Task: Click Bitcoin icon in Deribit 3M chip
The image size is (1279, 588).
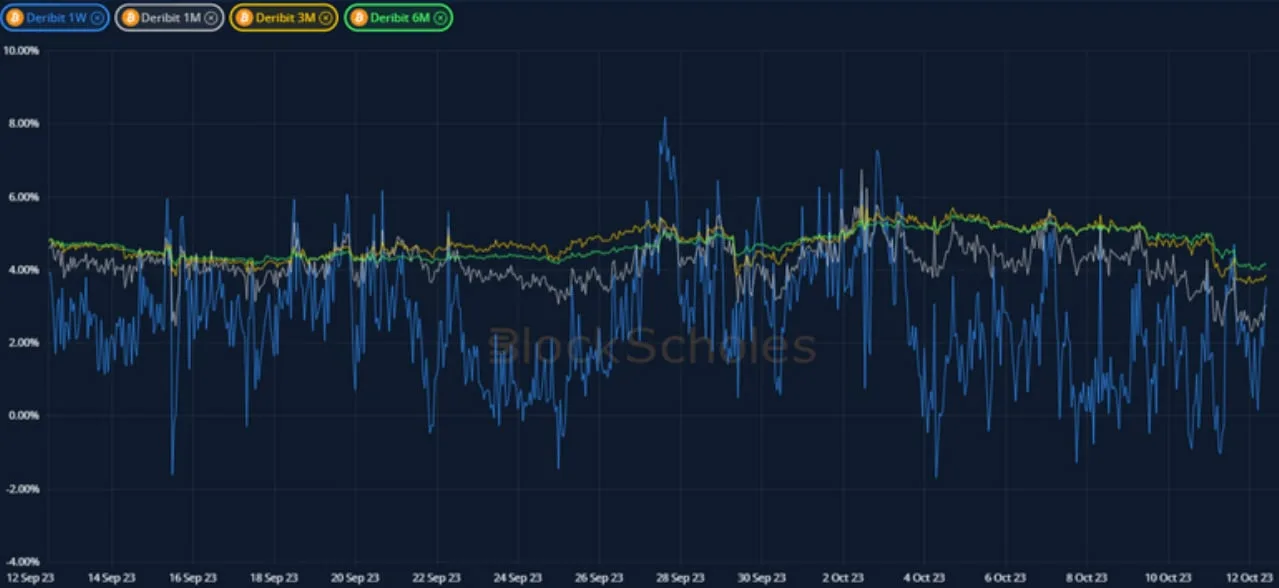Action: [243, 17]
